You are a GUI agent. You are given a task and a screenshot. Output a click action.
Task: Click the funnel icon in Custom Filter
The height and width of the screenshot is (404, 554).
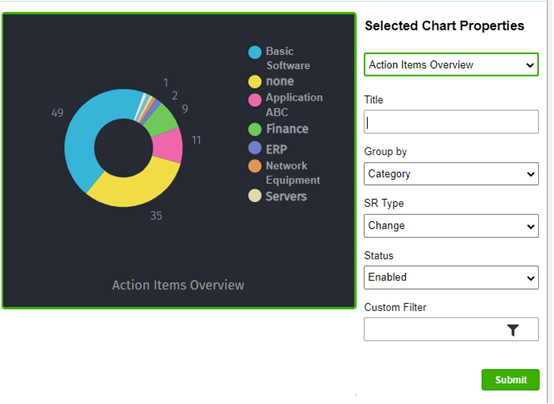point(513,330)
